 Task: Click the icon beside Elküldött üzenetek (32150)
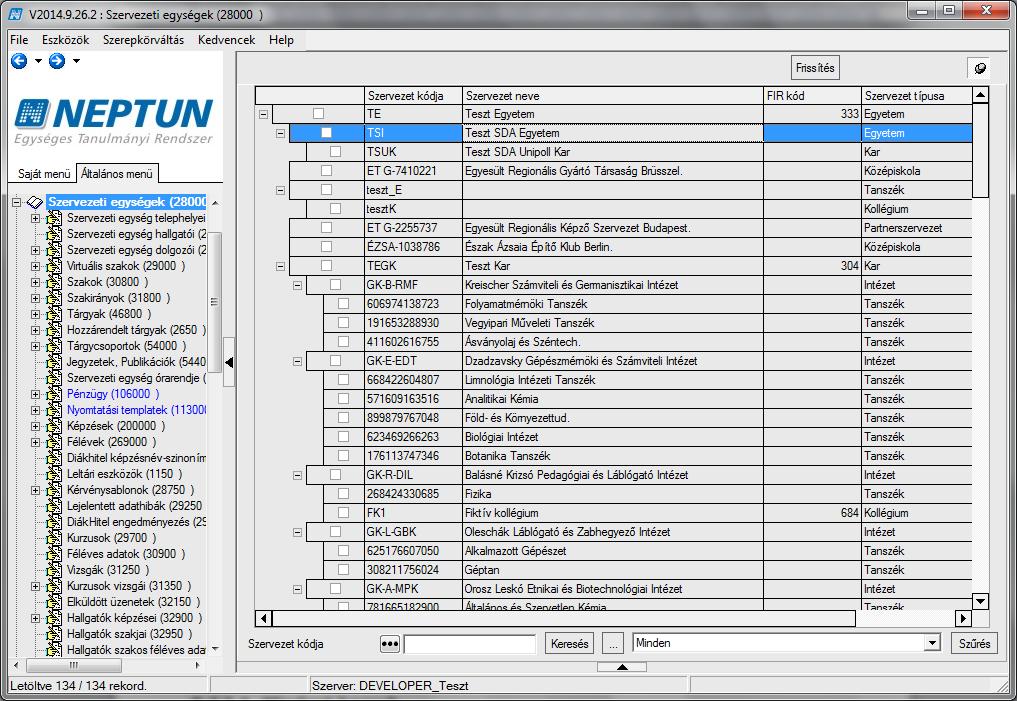click(54, 602)
